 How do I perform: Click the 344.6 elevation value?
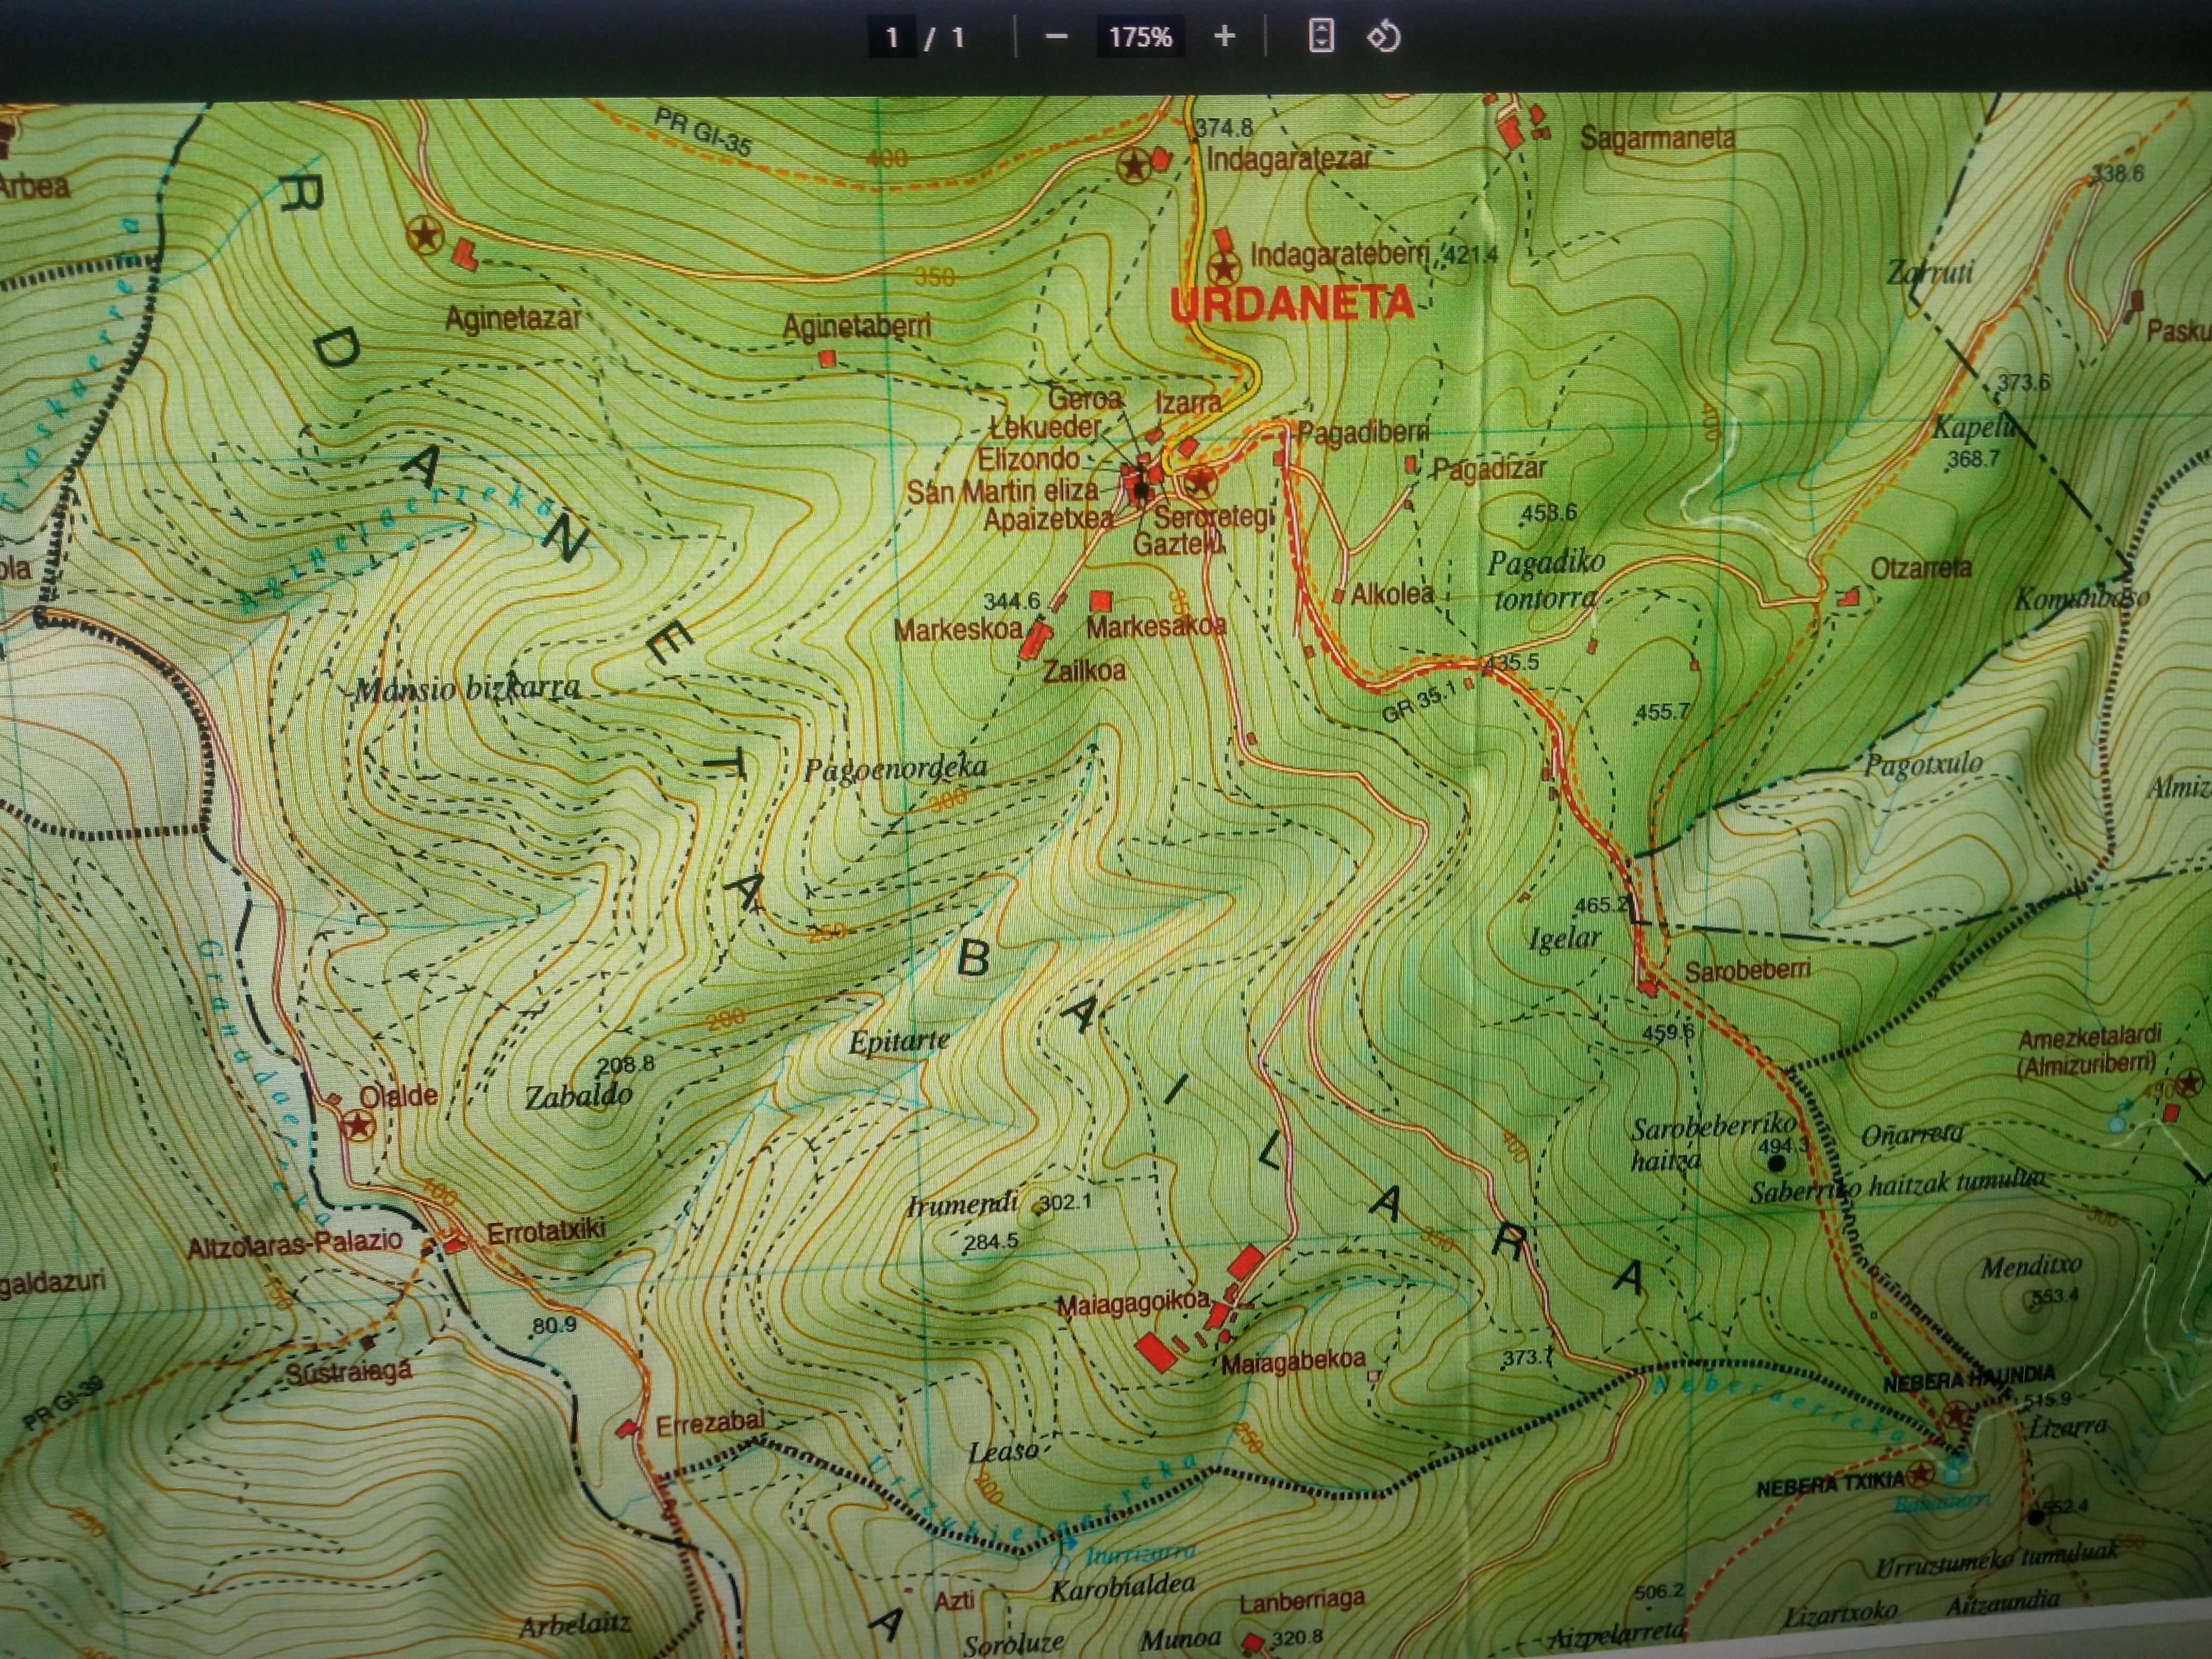coord(1011,601)
